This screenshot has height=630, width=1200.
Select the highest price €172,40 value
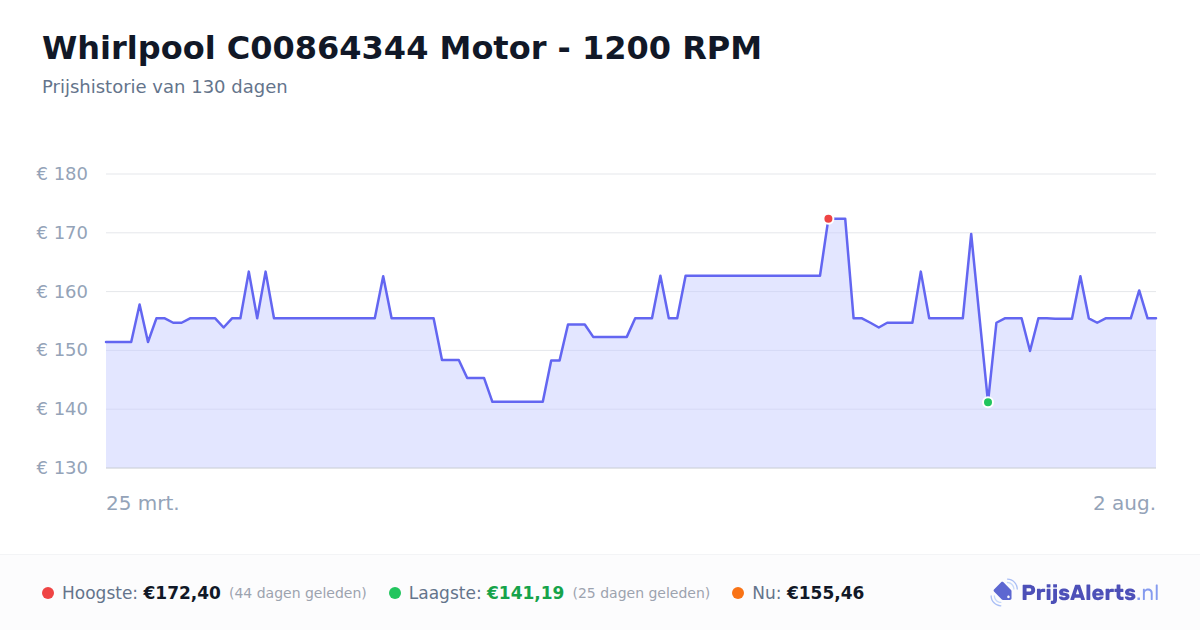click(182, 593)
